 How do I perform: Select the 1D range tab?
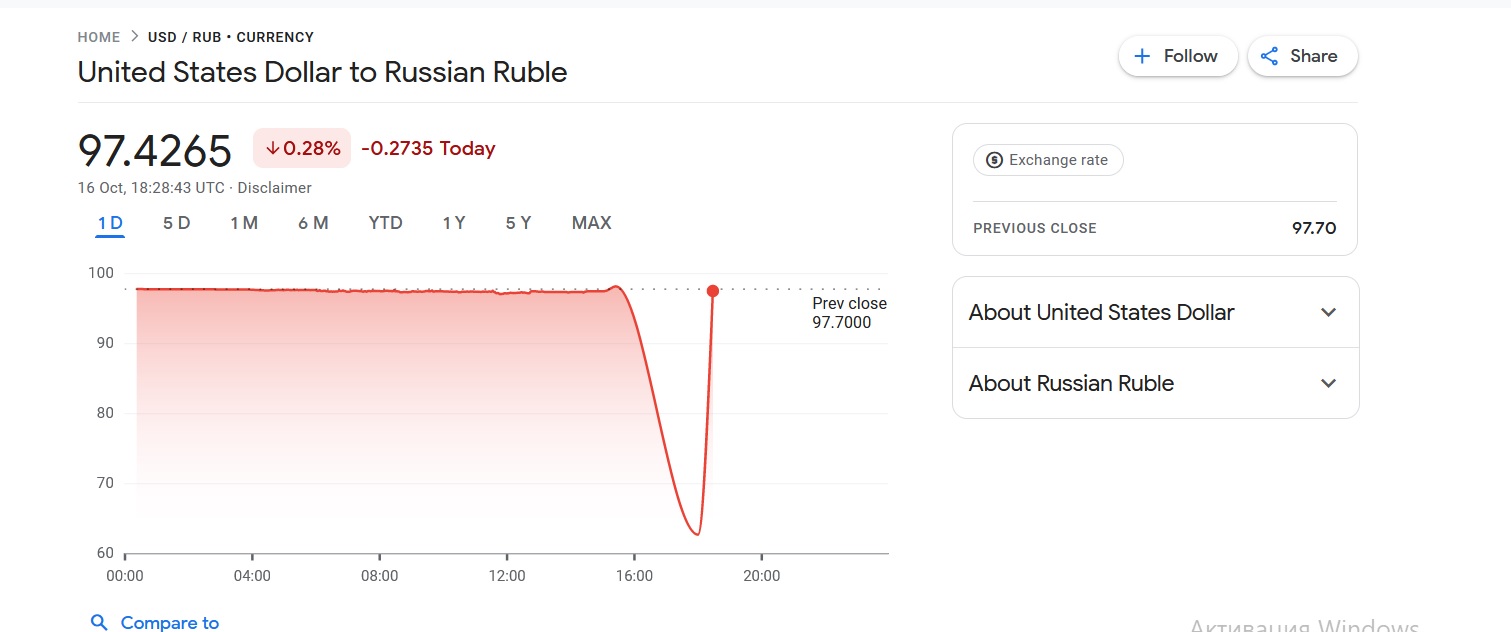tap(110, 223)
